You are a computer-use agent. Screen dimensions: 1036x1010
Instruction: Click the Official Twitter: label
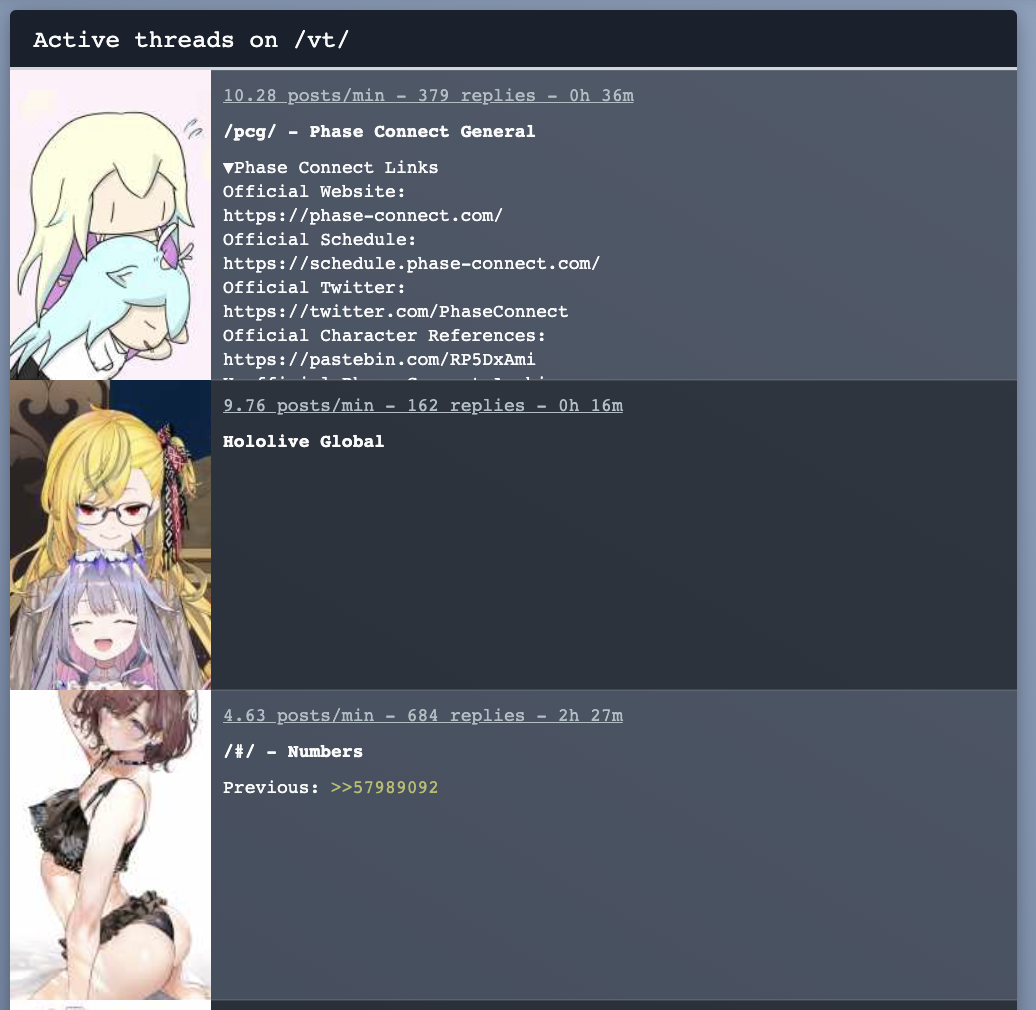pos(314,288)
